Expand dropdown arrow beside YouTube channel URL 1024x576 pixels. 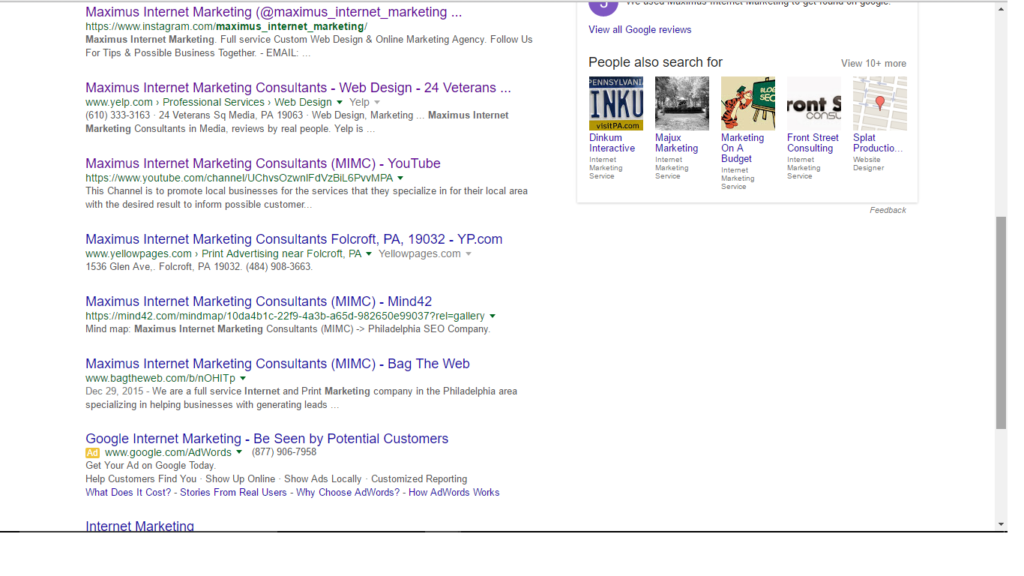pos(400,178)
